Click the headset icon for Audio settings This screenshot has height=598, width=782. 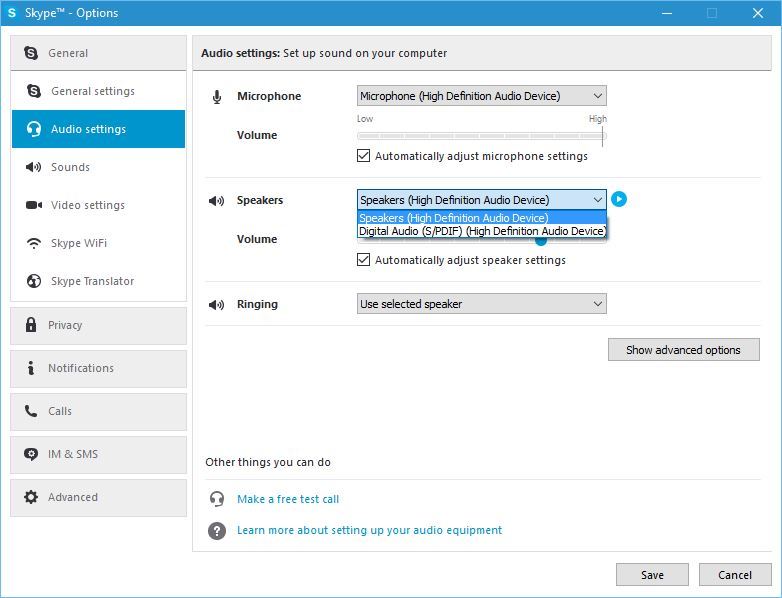click(x=34, y=129)
